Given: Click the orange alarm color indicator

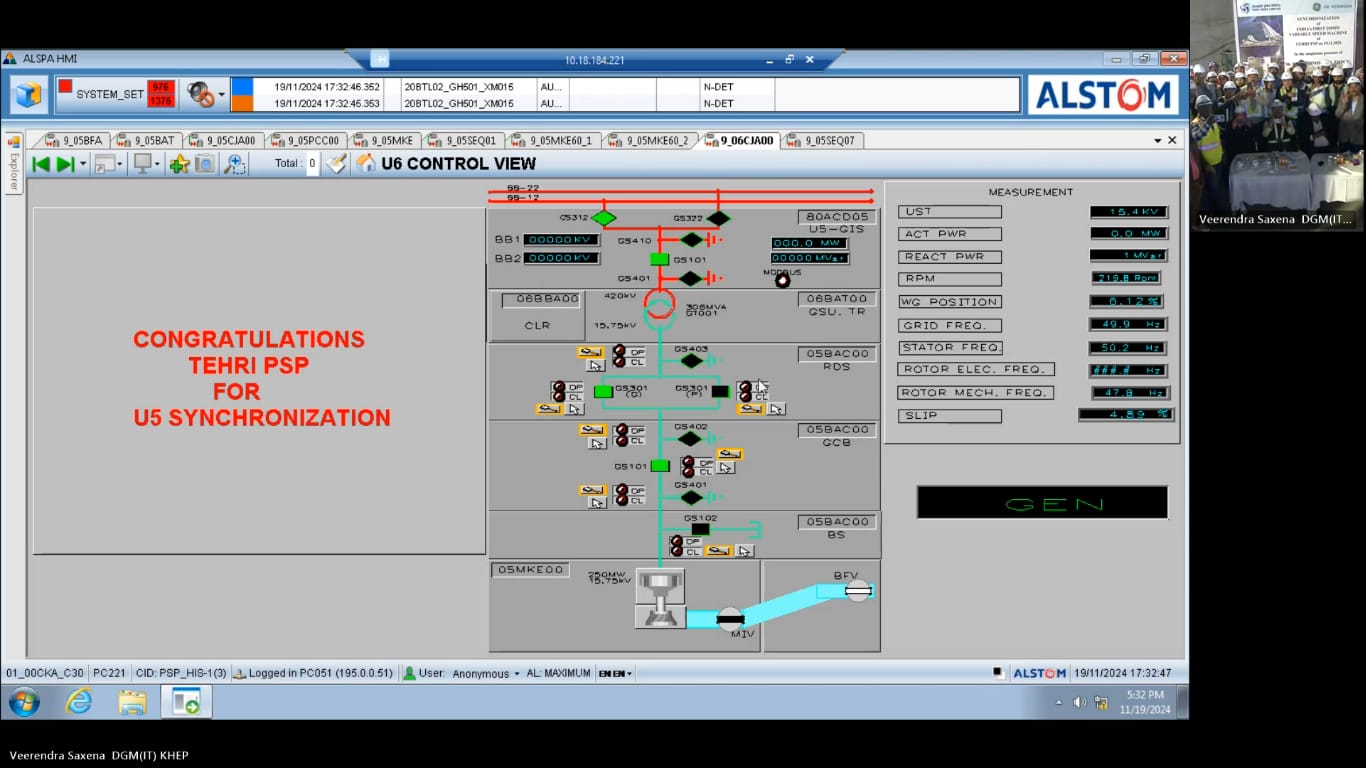Looking at the screenshot, I should click(242, 103).
